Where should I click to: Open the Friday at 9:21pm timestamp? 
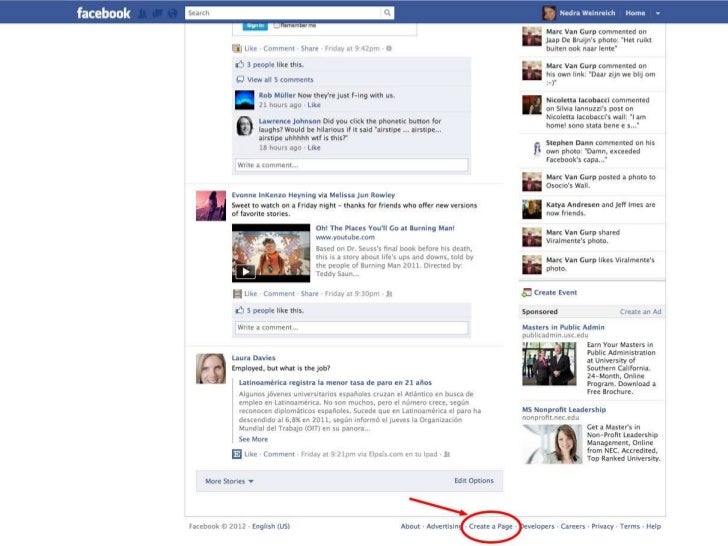[x=328, y=454]
